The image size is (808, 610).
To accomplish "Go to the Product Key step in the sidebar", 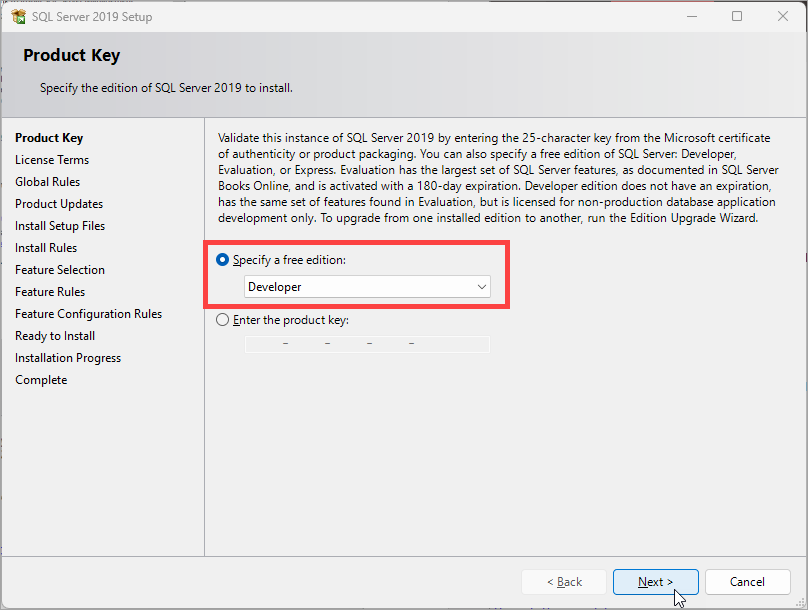I will tap(49, 138).
